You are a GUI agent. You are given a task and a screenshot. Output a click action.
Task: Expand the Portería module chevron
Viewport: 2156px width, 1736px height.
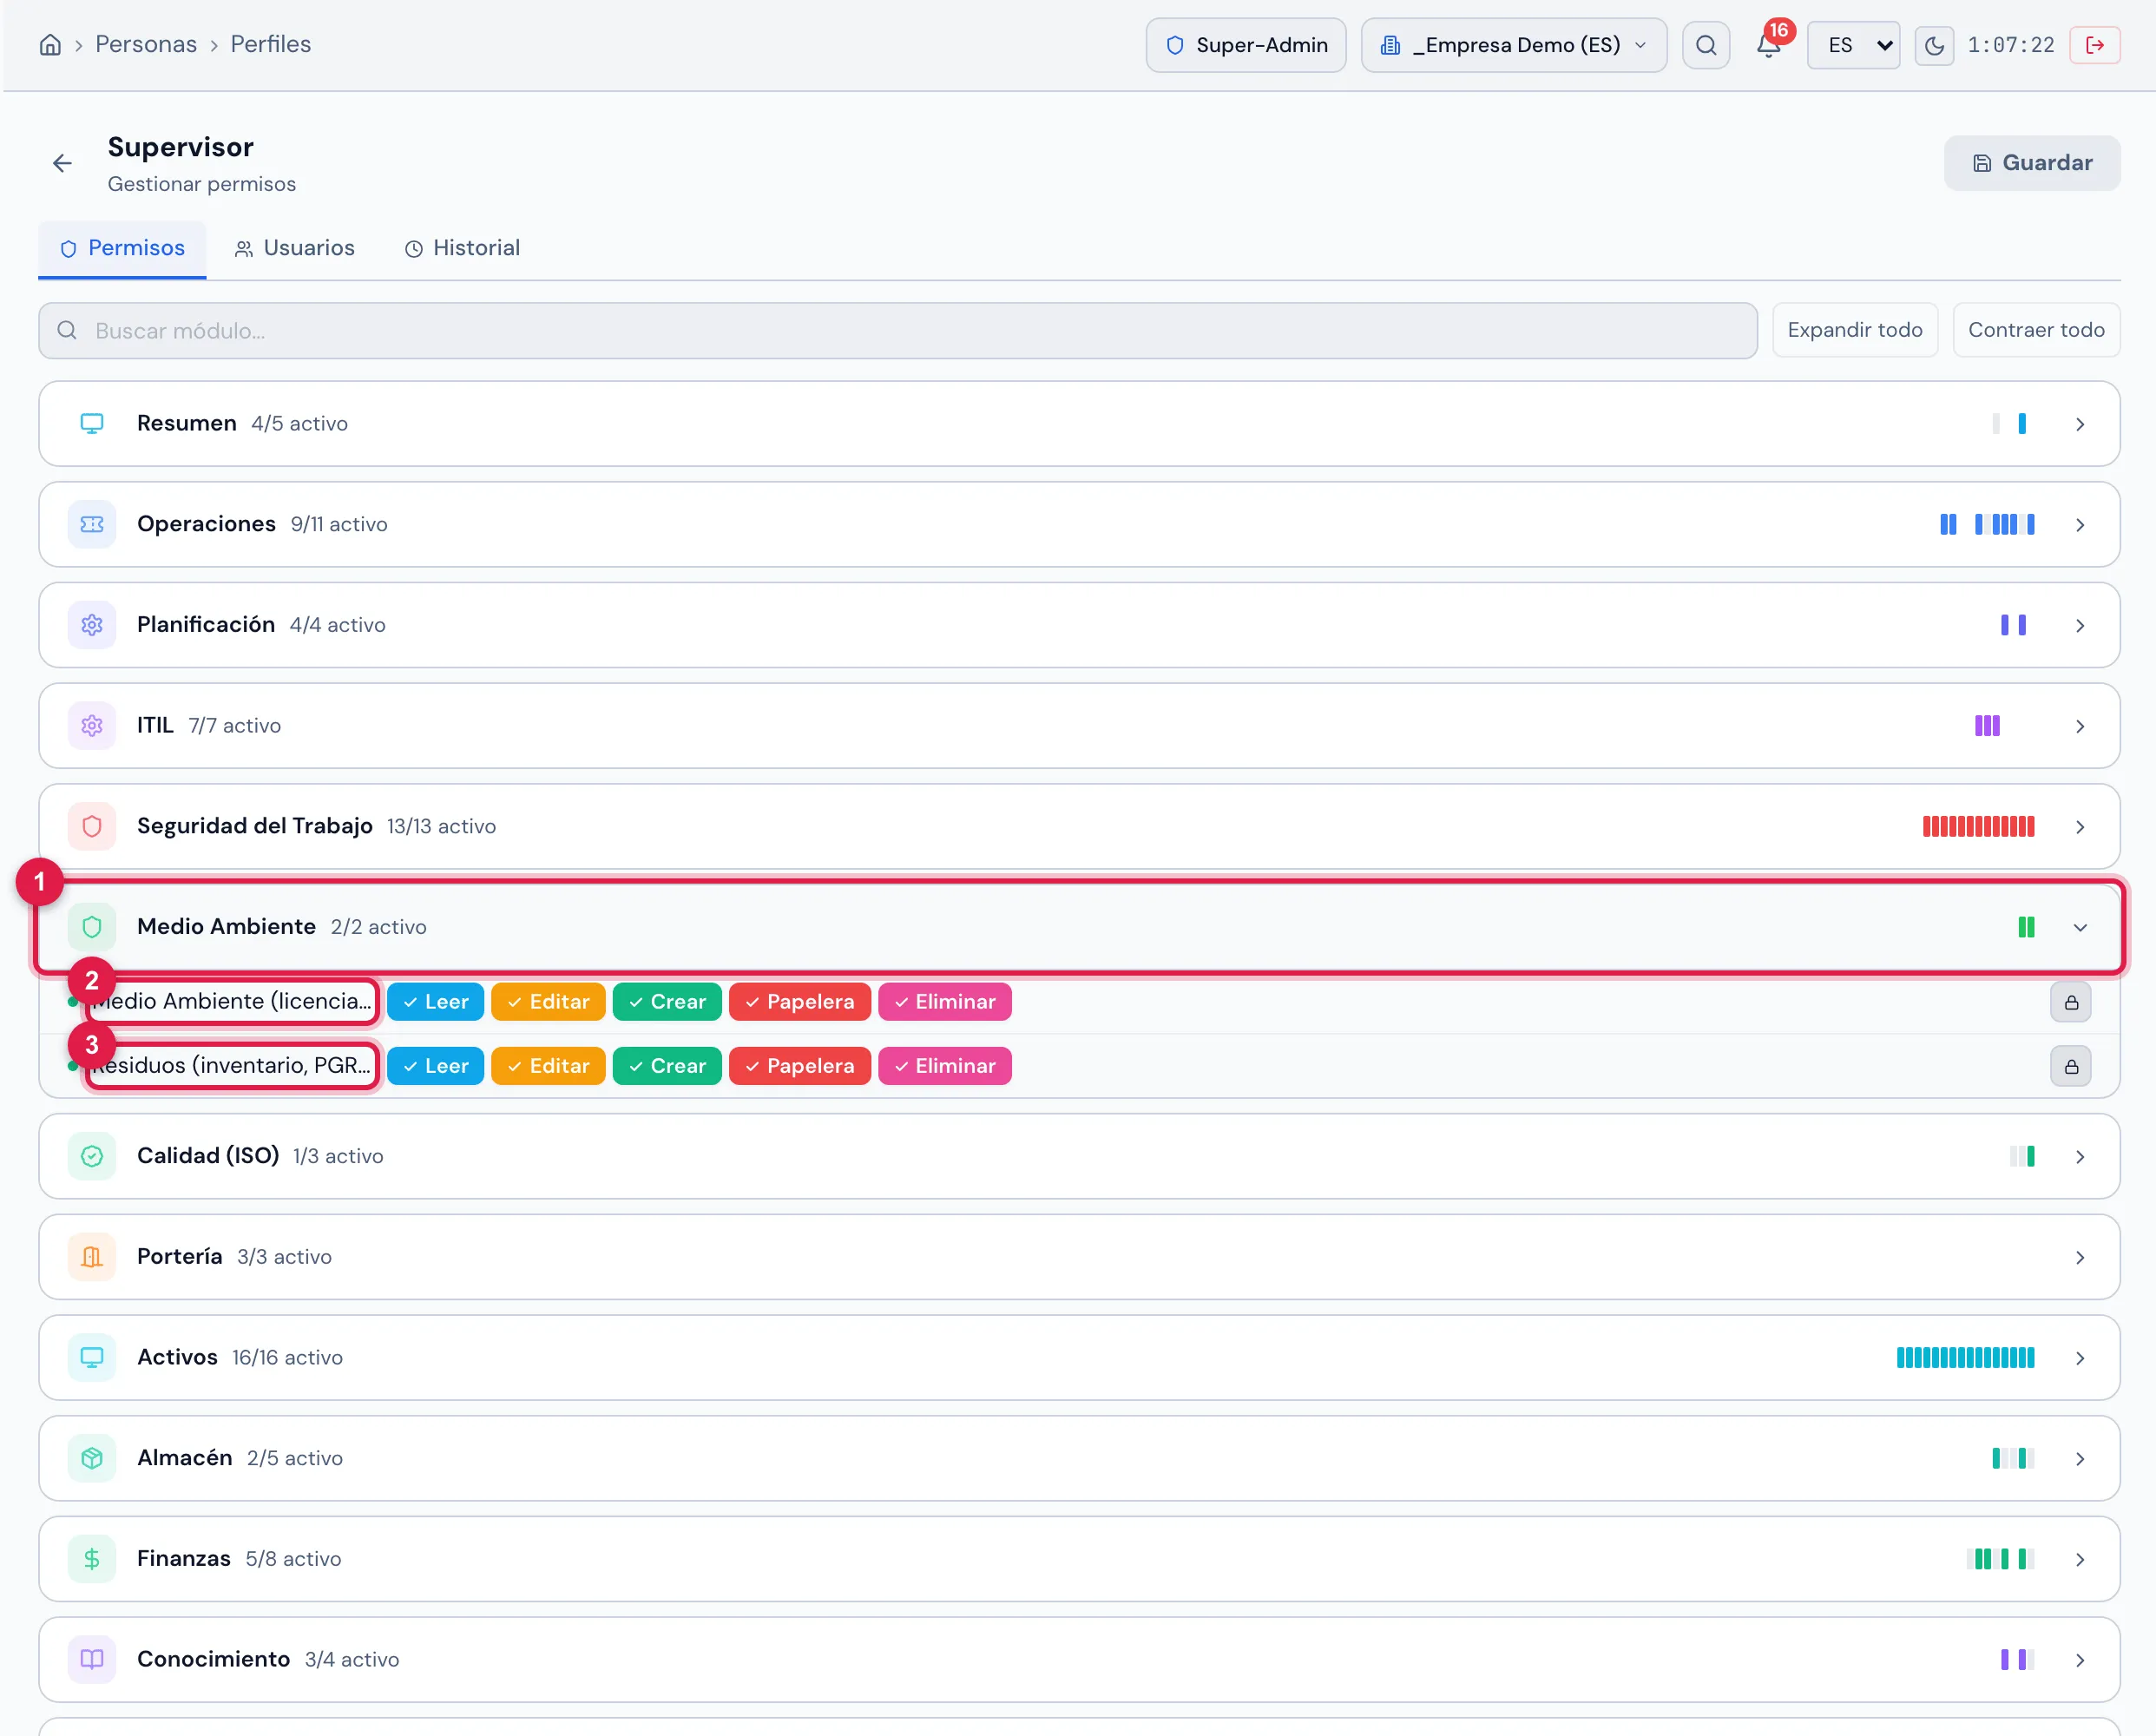pos(2080,1257)
